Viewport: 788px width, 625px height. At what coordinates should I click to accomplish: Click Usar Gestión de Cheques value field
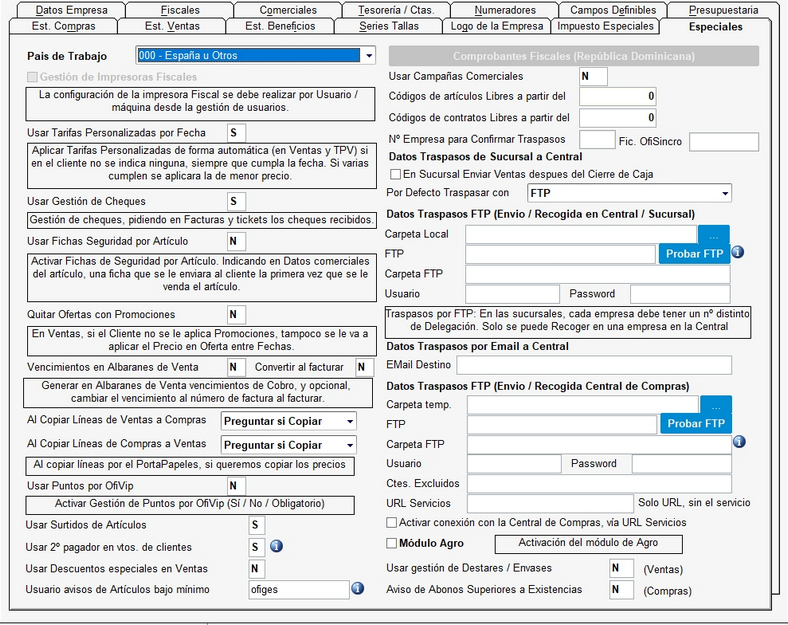click(236, 201)
